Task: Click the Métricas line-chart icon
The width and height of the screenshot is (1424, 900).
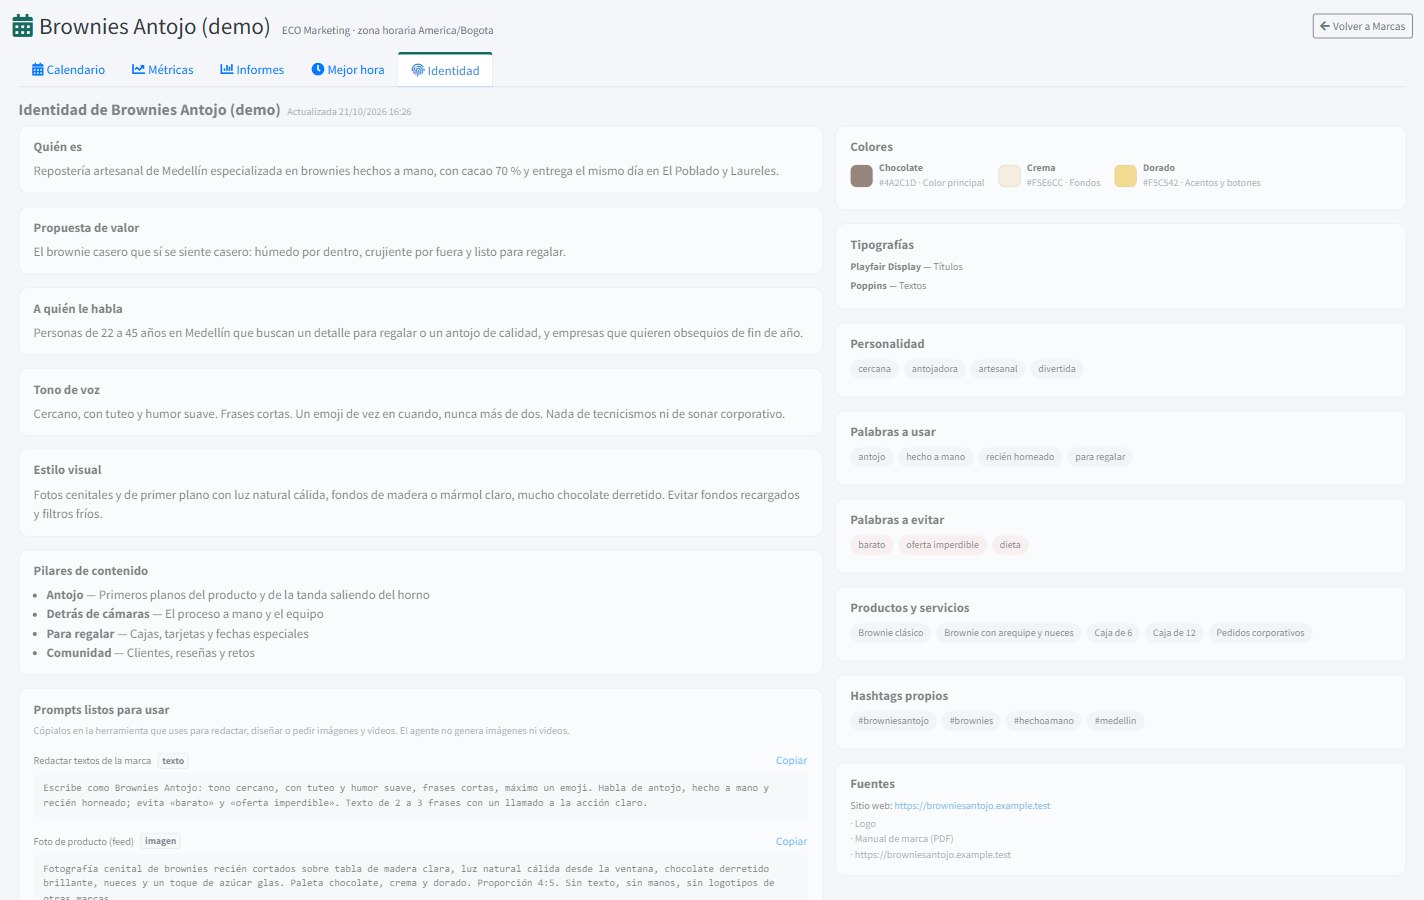Action: 138,69
